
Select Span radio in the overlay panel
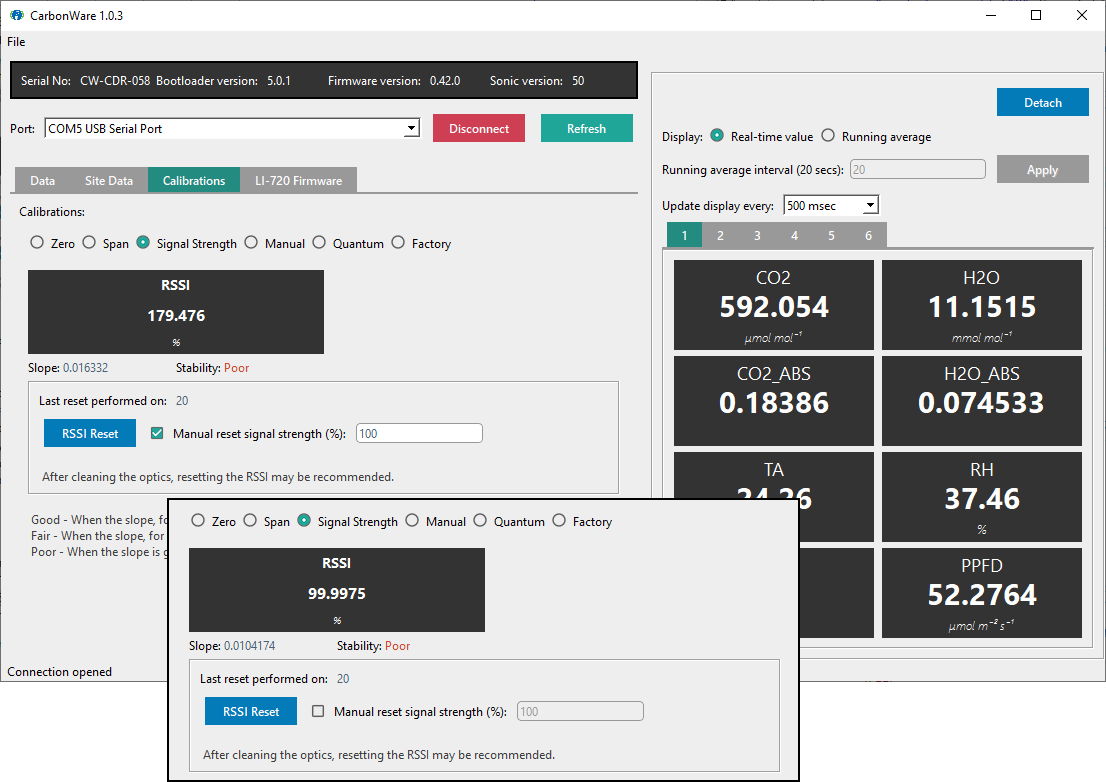250,520
